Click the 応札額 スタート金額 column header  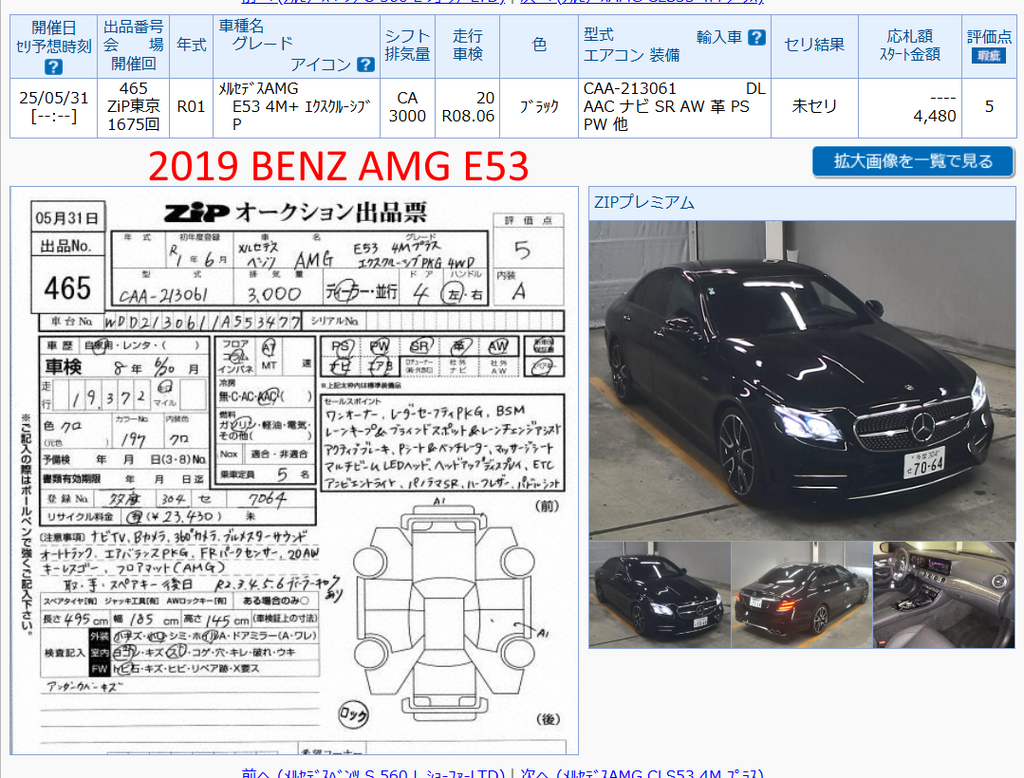pyautogui.click(x=910, y=46)
